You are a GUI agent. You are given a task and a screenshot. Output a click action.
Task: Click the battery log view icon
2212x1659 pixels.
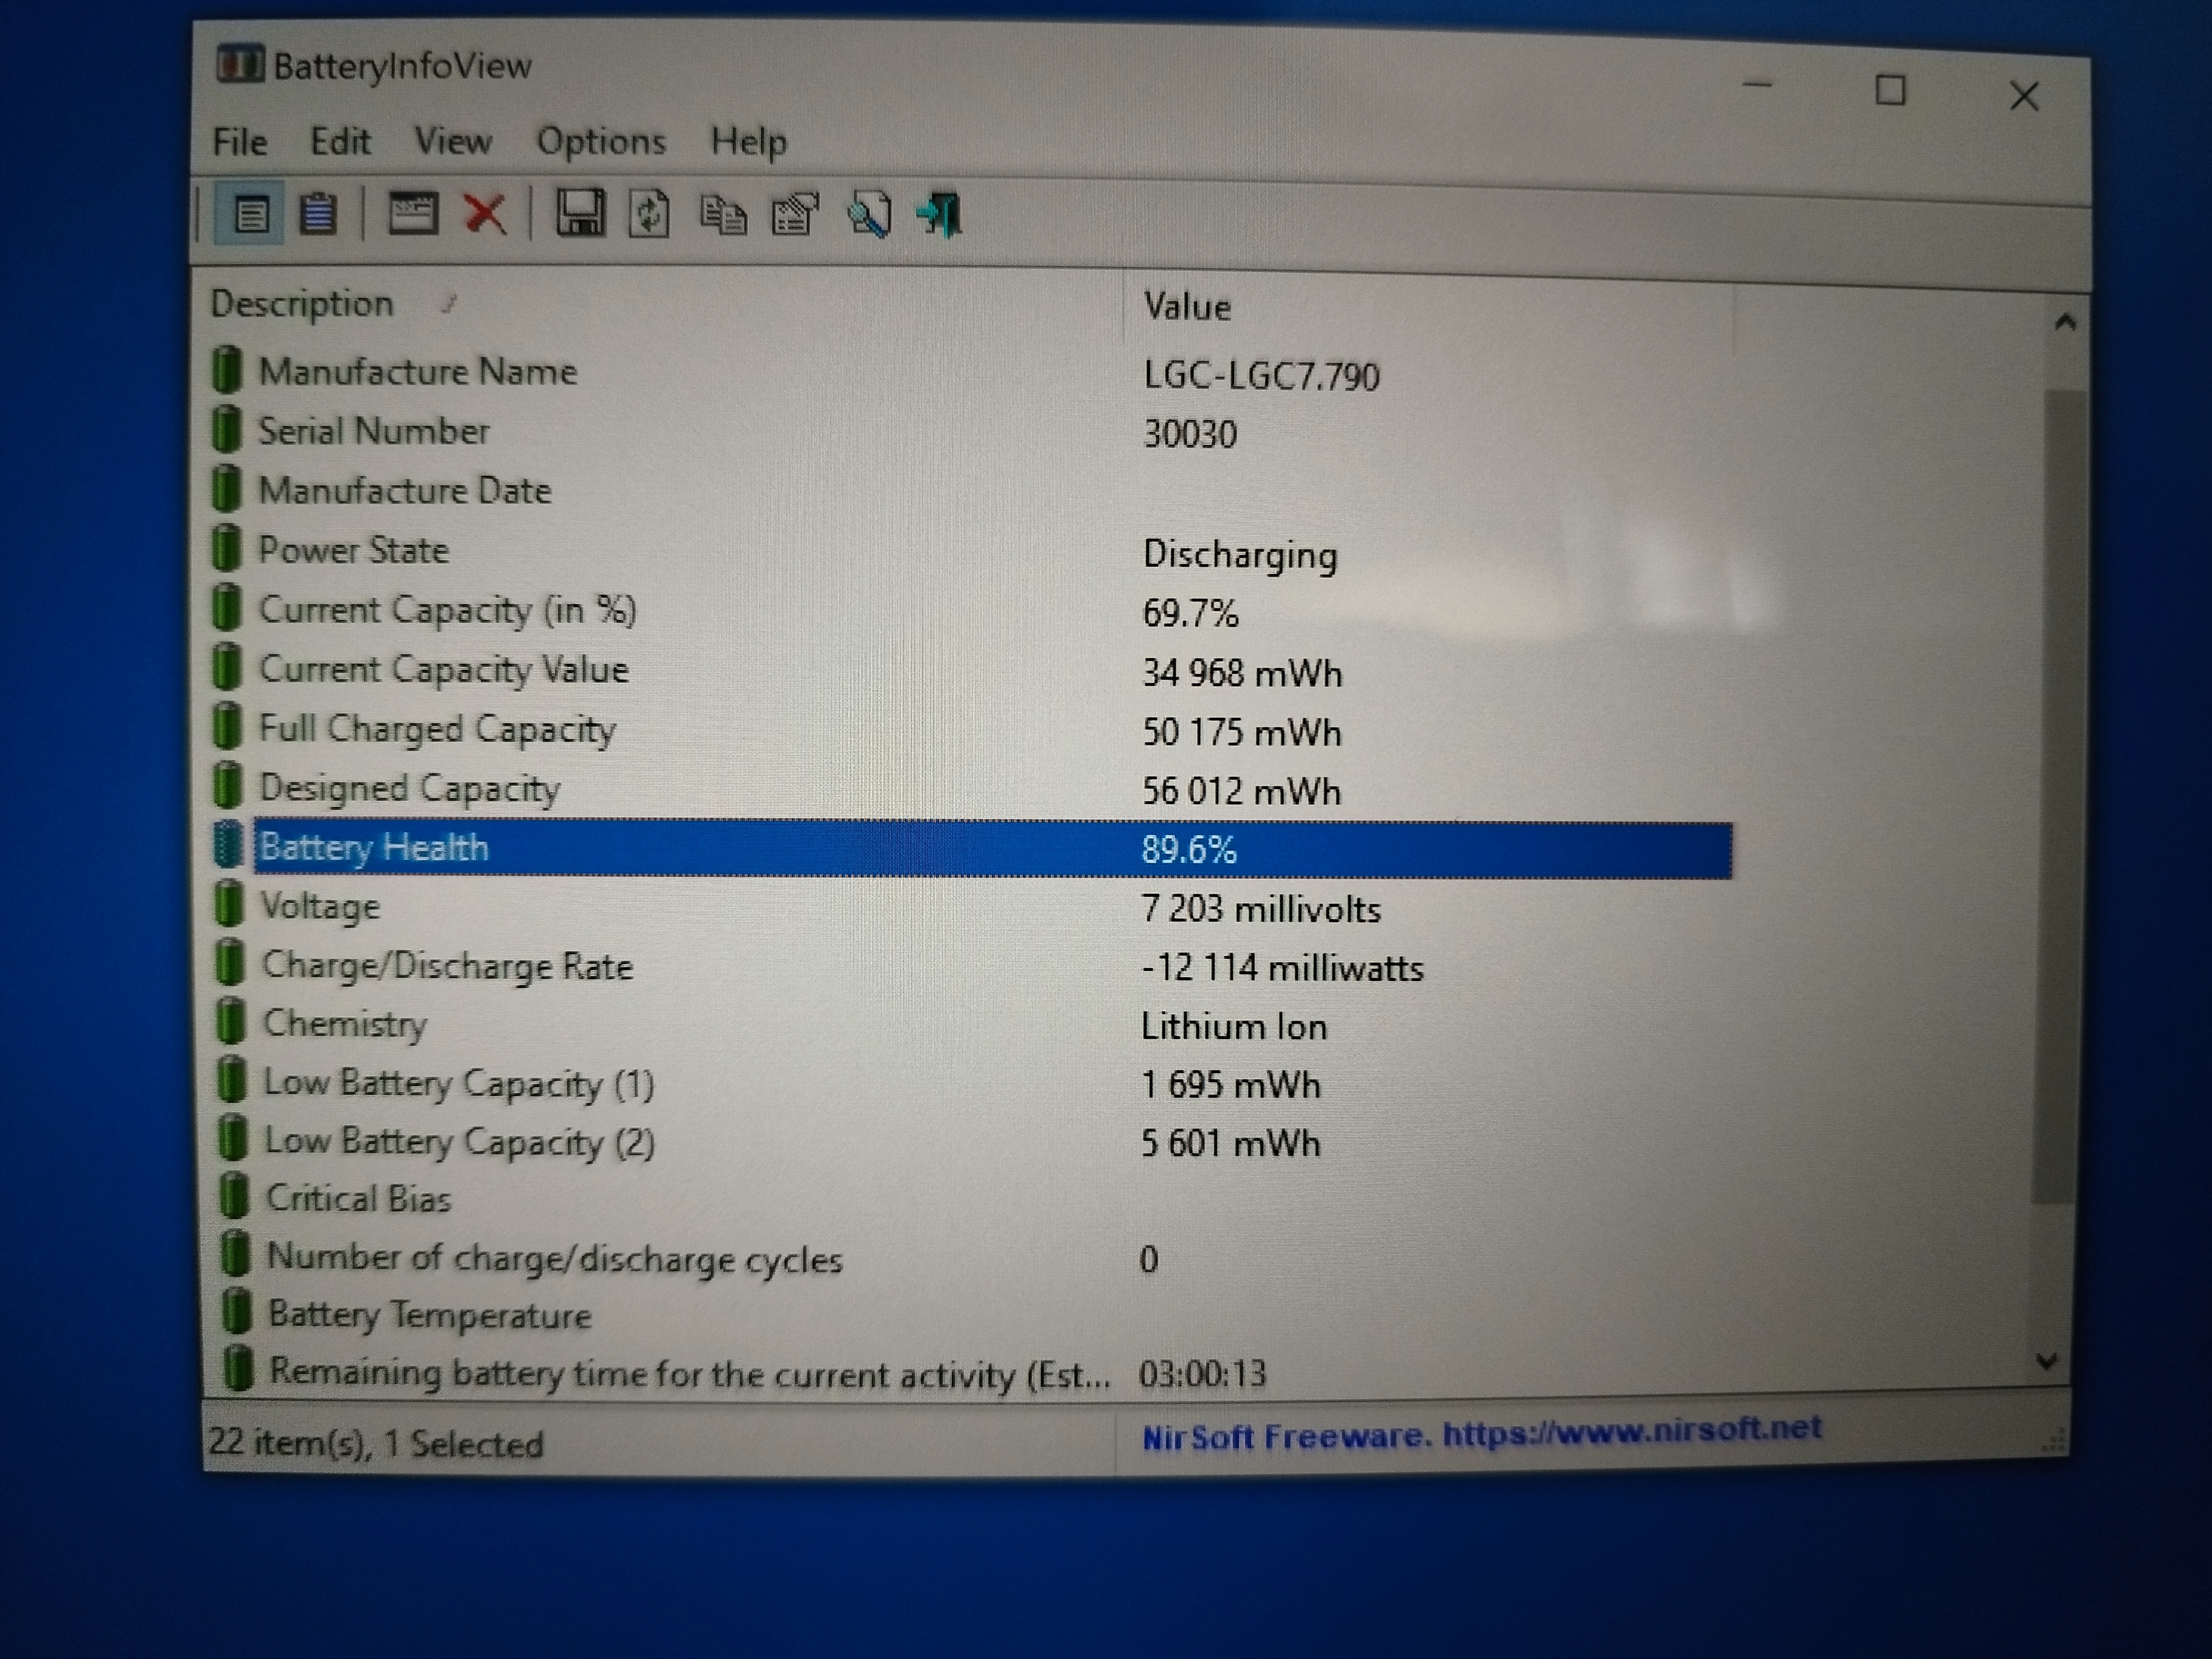tap(318, 214)
